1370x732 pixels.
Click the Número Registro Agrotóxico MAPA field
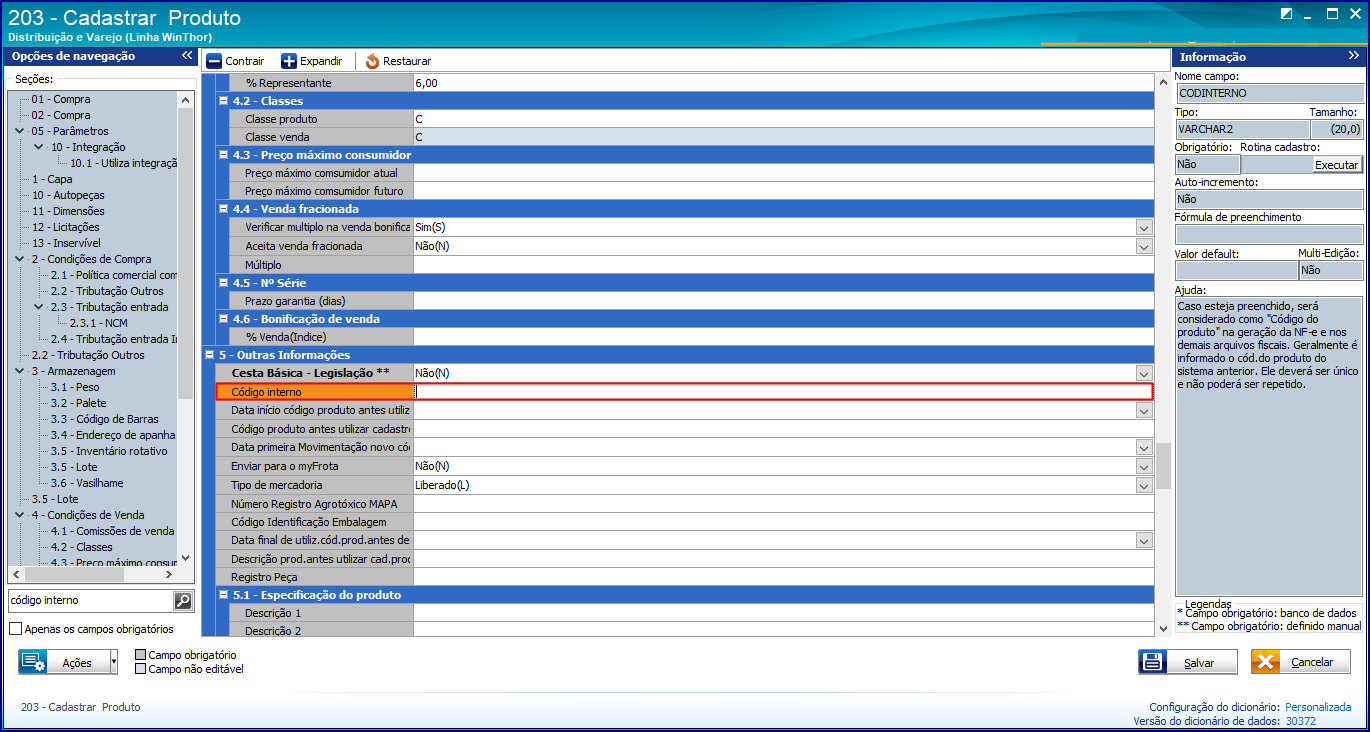tap(783, 504)
